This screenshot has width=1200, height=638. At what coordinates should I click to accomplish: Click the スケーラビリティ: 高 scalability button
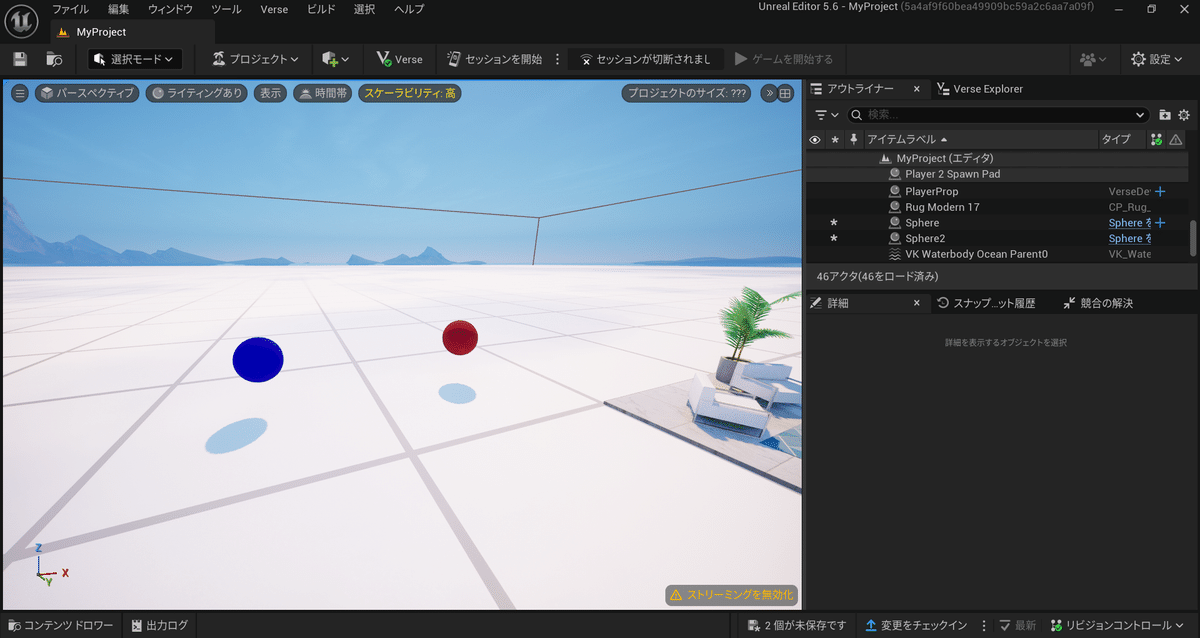[x=410, y=93]
